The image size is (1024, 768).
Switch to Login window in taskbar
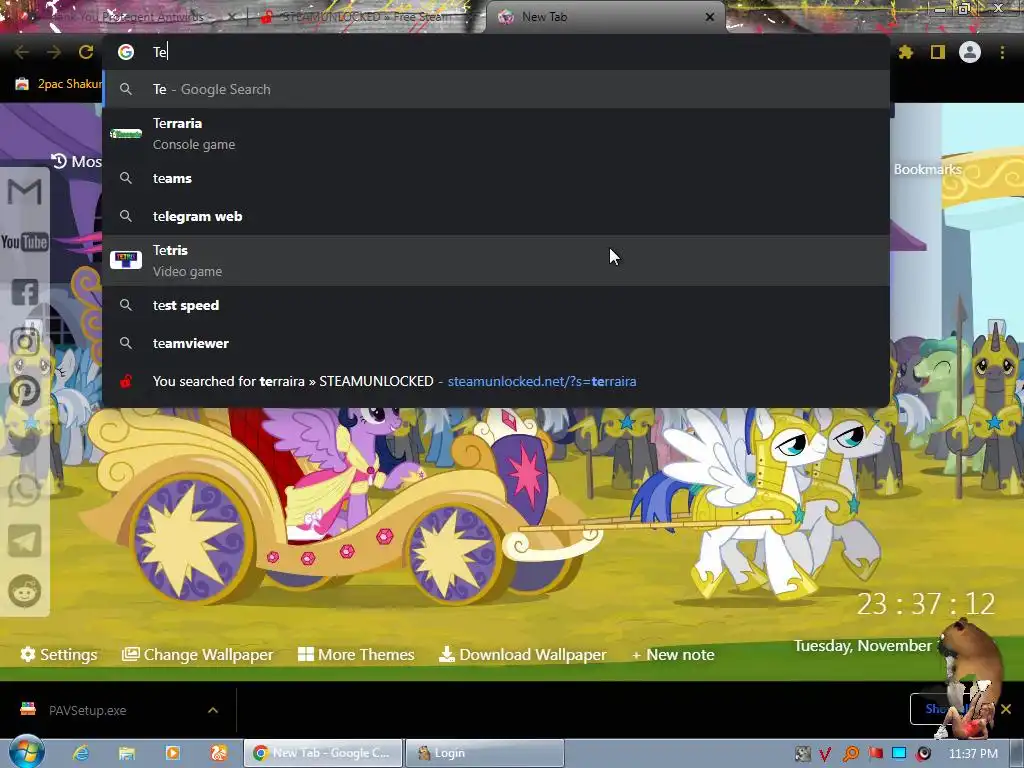pyautogui.click(x=485, y=753)
